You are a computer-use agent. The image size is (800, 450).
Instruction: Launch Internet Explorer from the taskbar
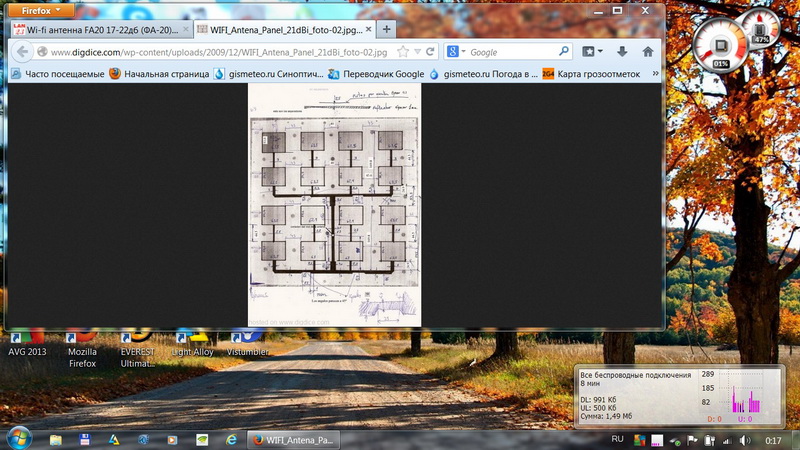232,440
